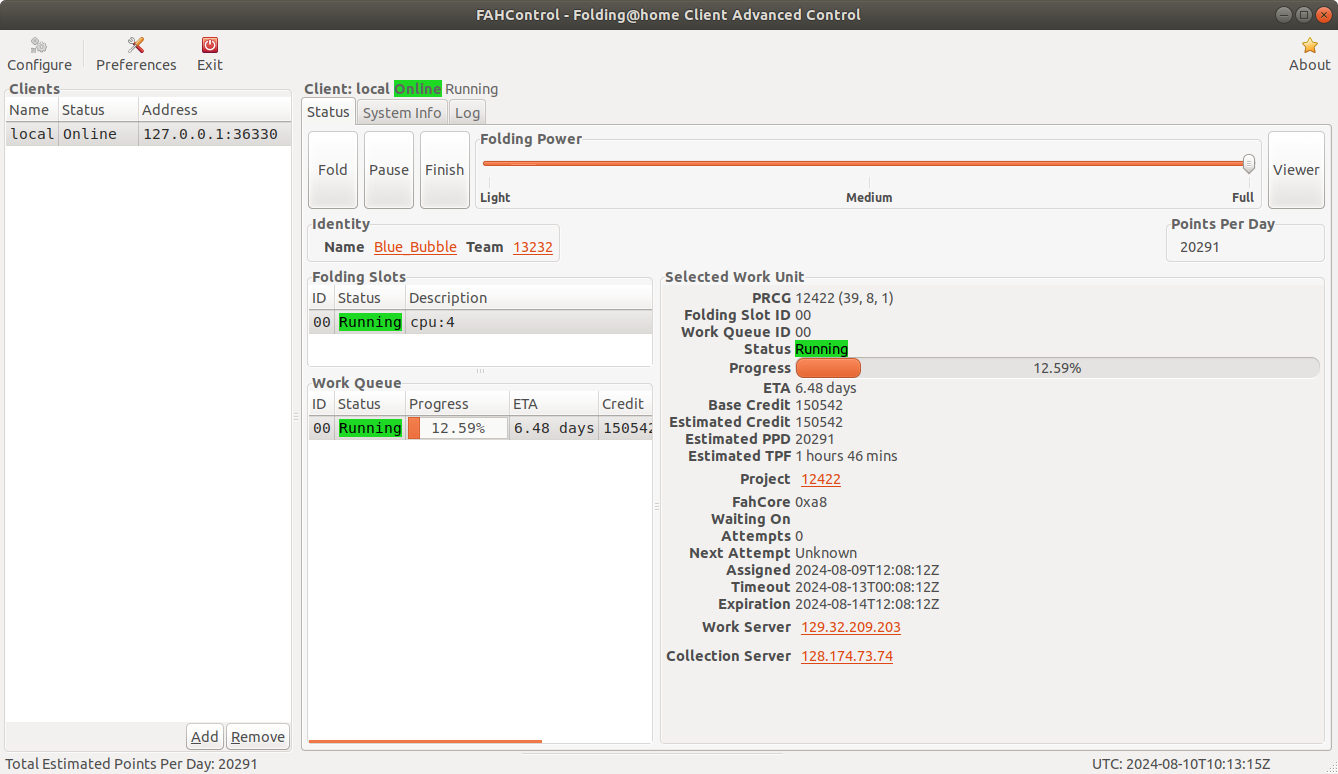This screenshot has height=774, width=1338.
Task: Open the Configure dialog
Action: (39, 54)
